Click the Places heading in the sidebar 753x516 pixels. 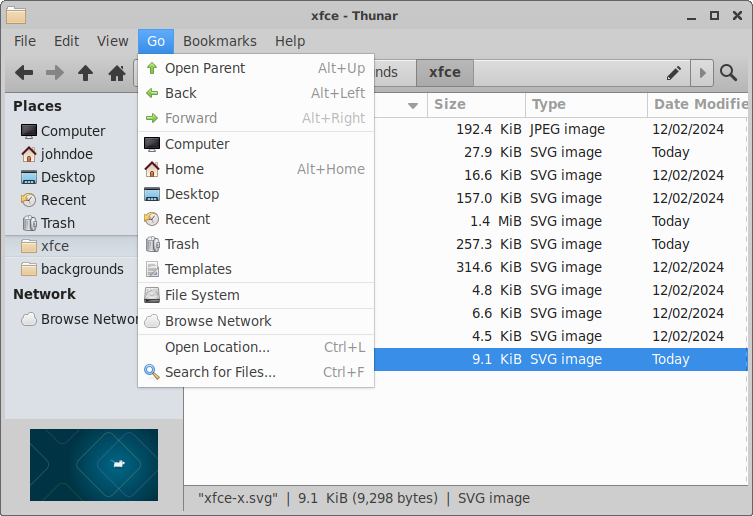pyautogui.click(x=37, y=106)
